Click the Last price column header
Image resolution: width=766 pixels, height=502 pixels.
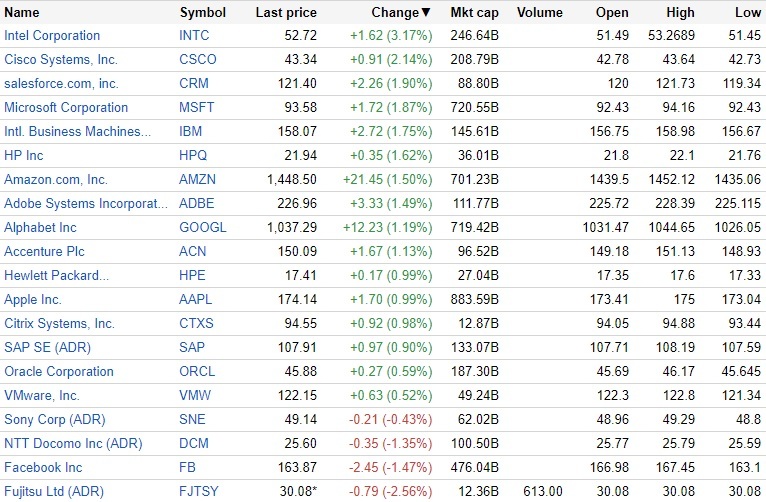[x=286, y=13]
